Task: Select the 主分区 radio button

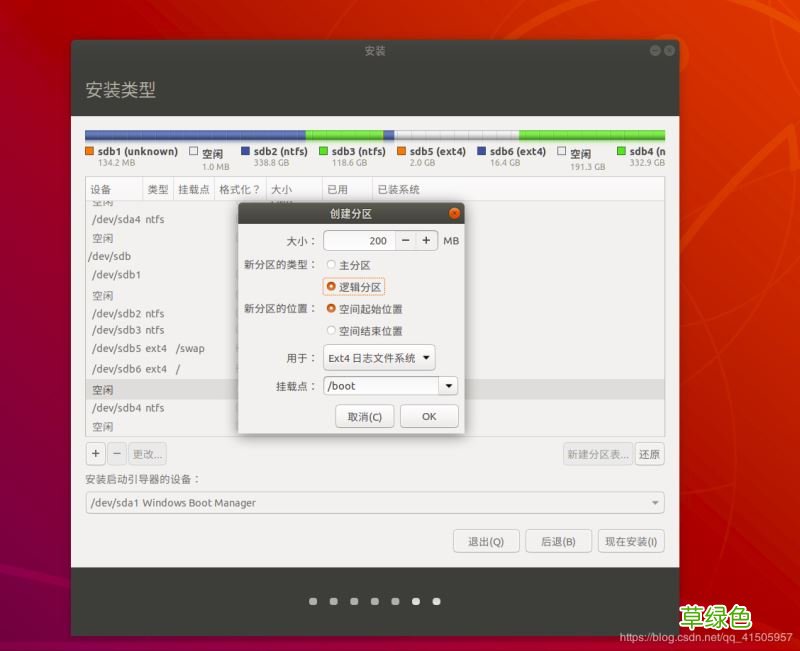Action: [331, 263]
